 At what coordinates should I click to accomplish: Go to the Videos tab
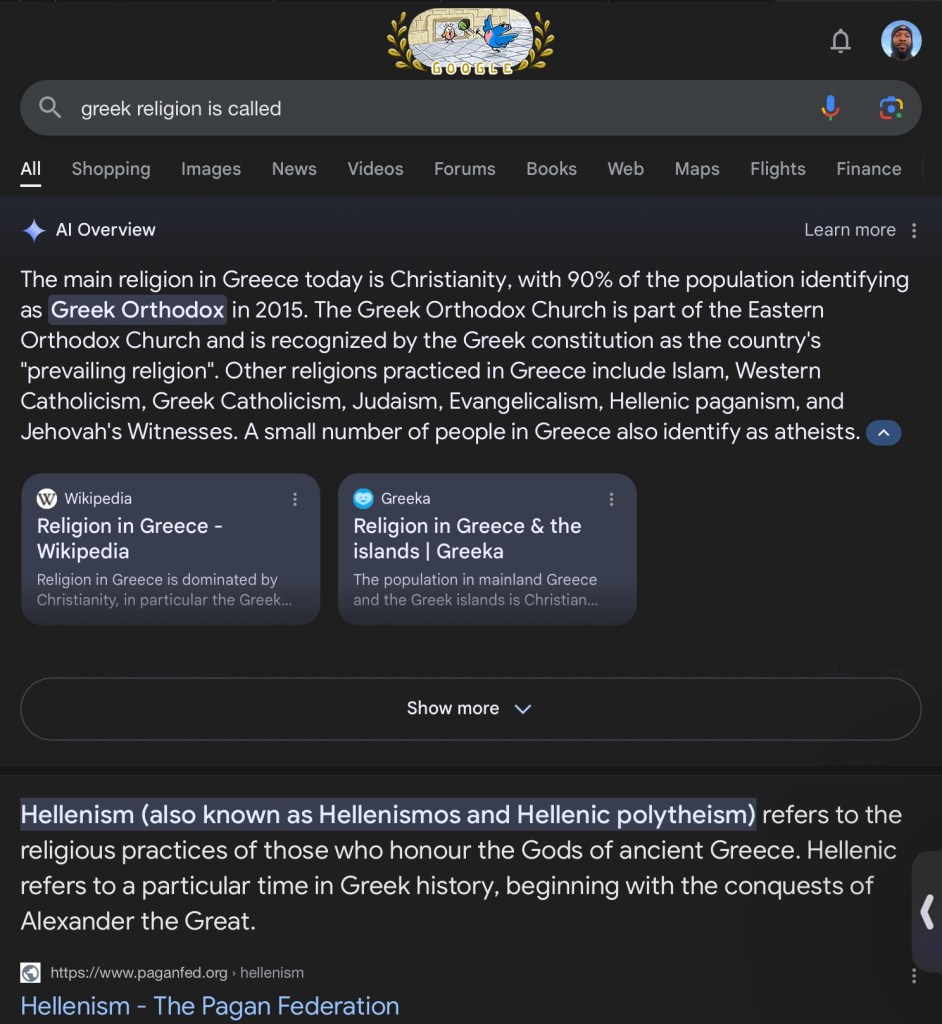click(375, 169)
